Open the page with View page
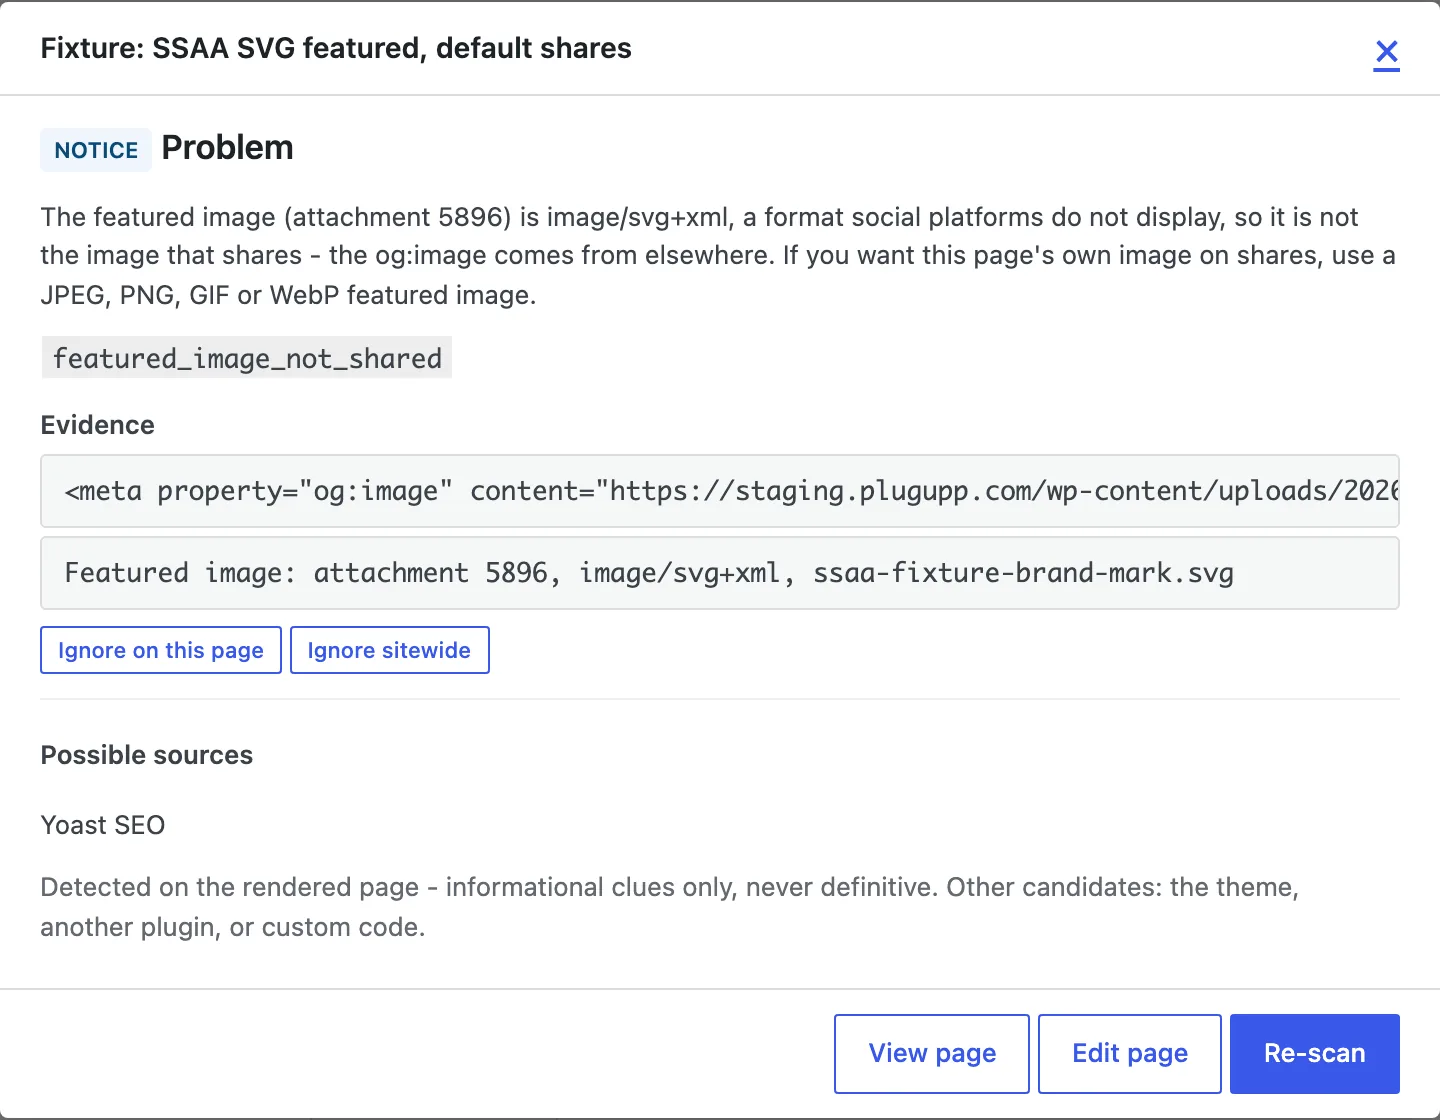1440x1120 pixels. (932, 1053)
